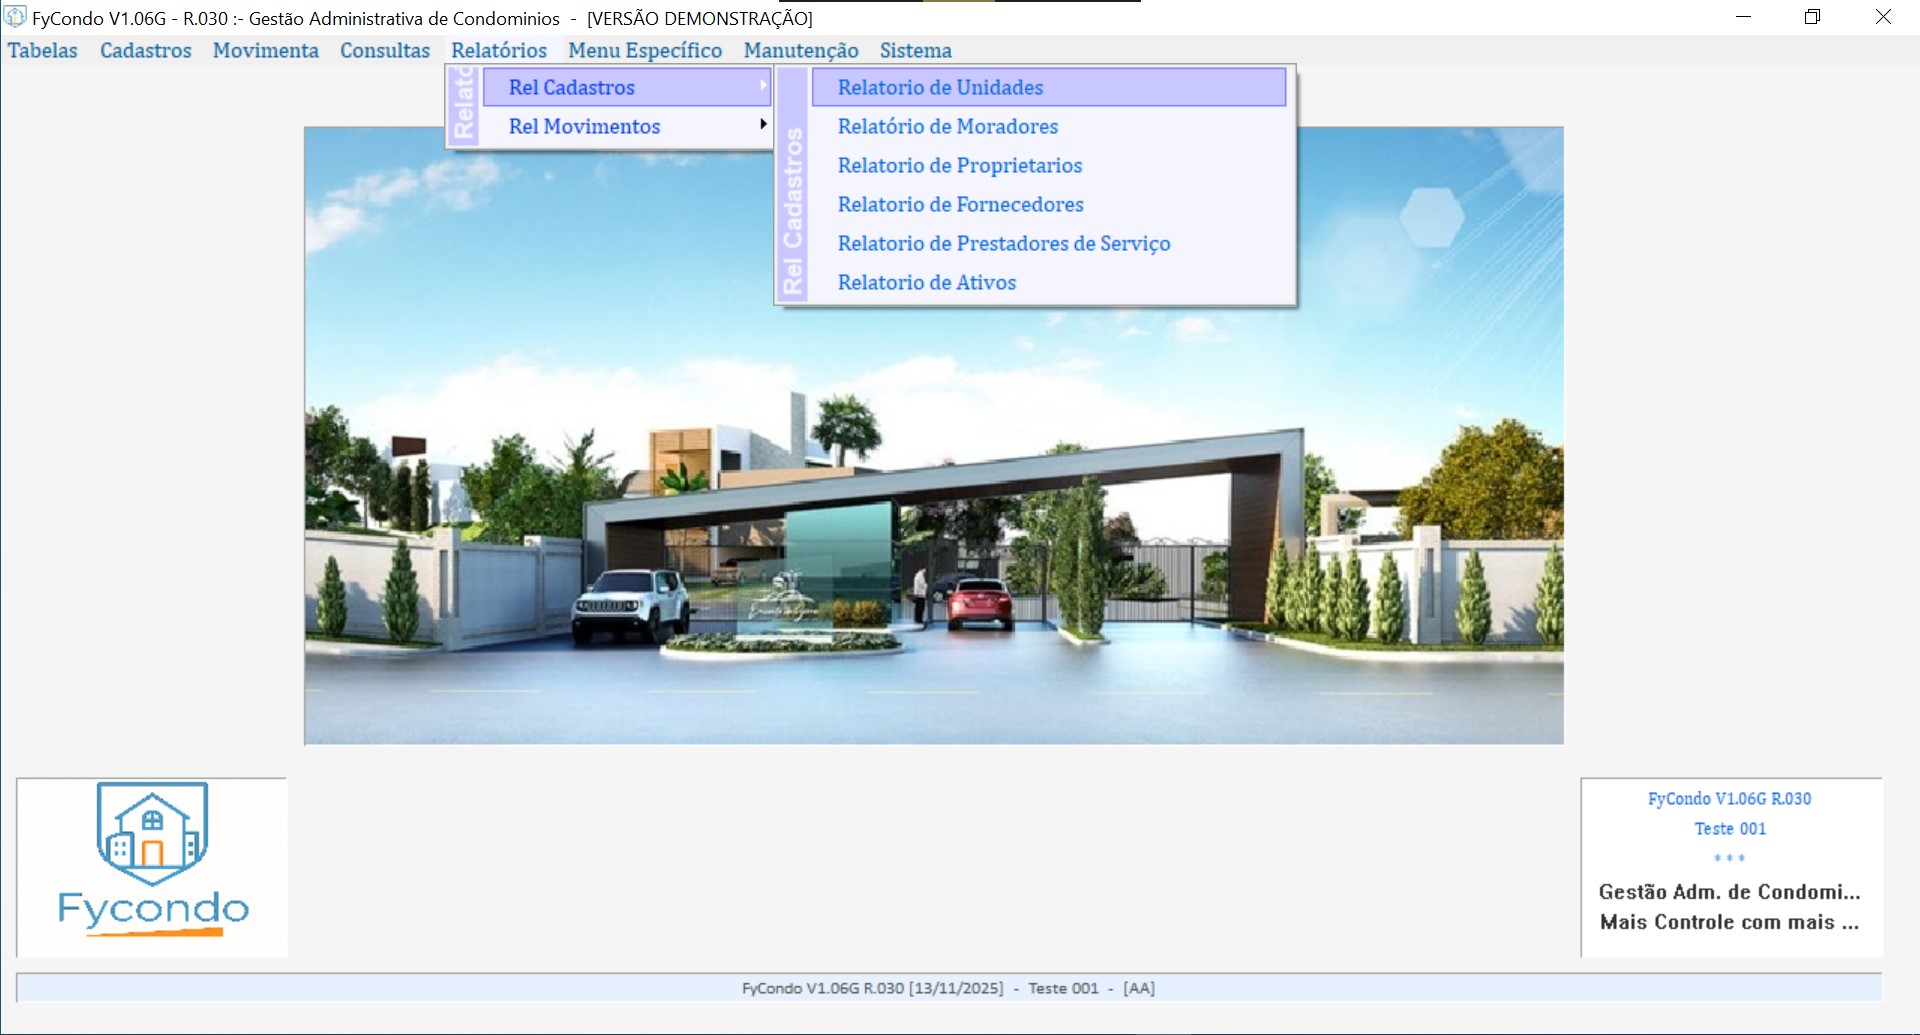Select Relatorio de Unidades
1920x1035 pixels.
(x=940, y=87)
